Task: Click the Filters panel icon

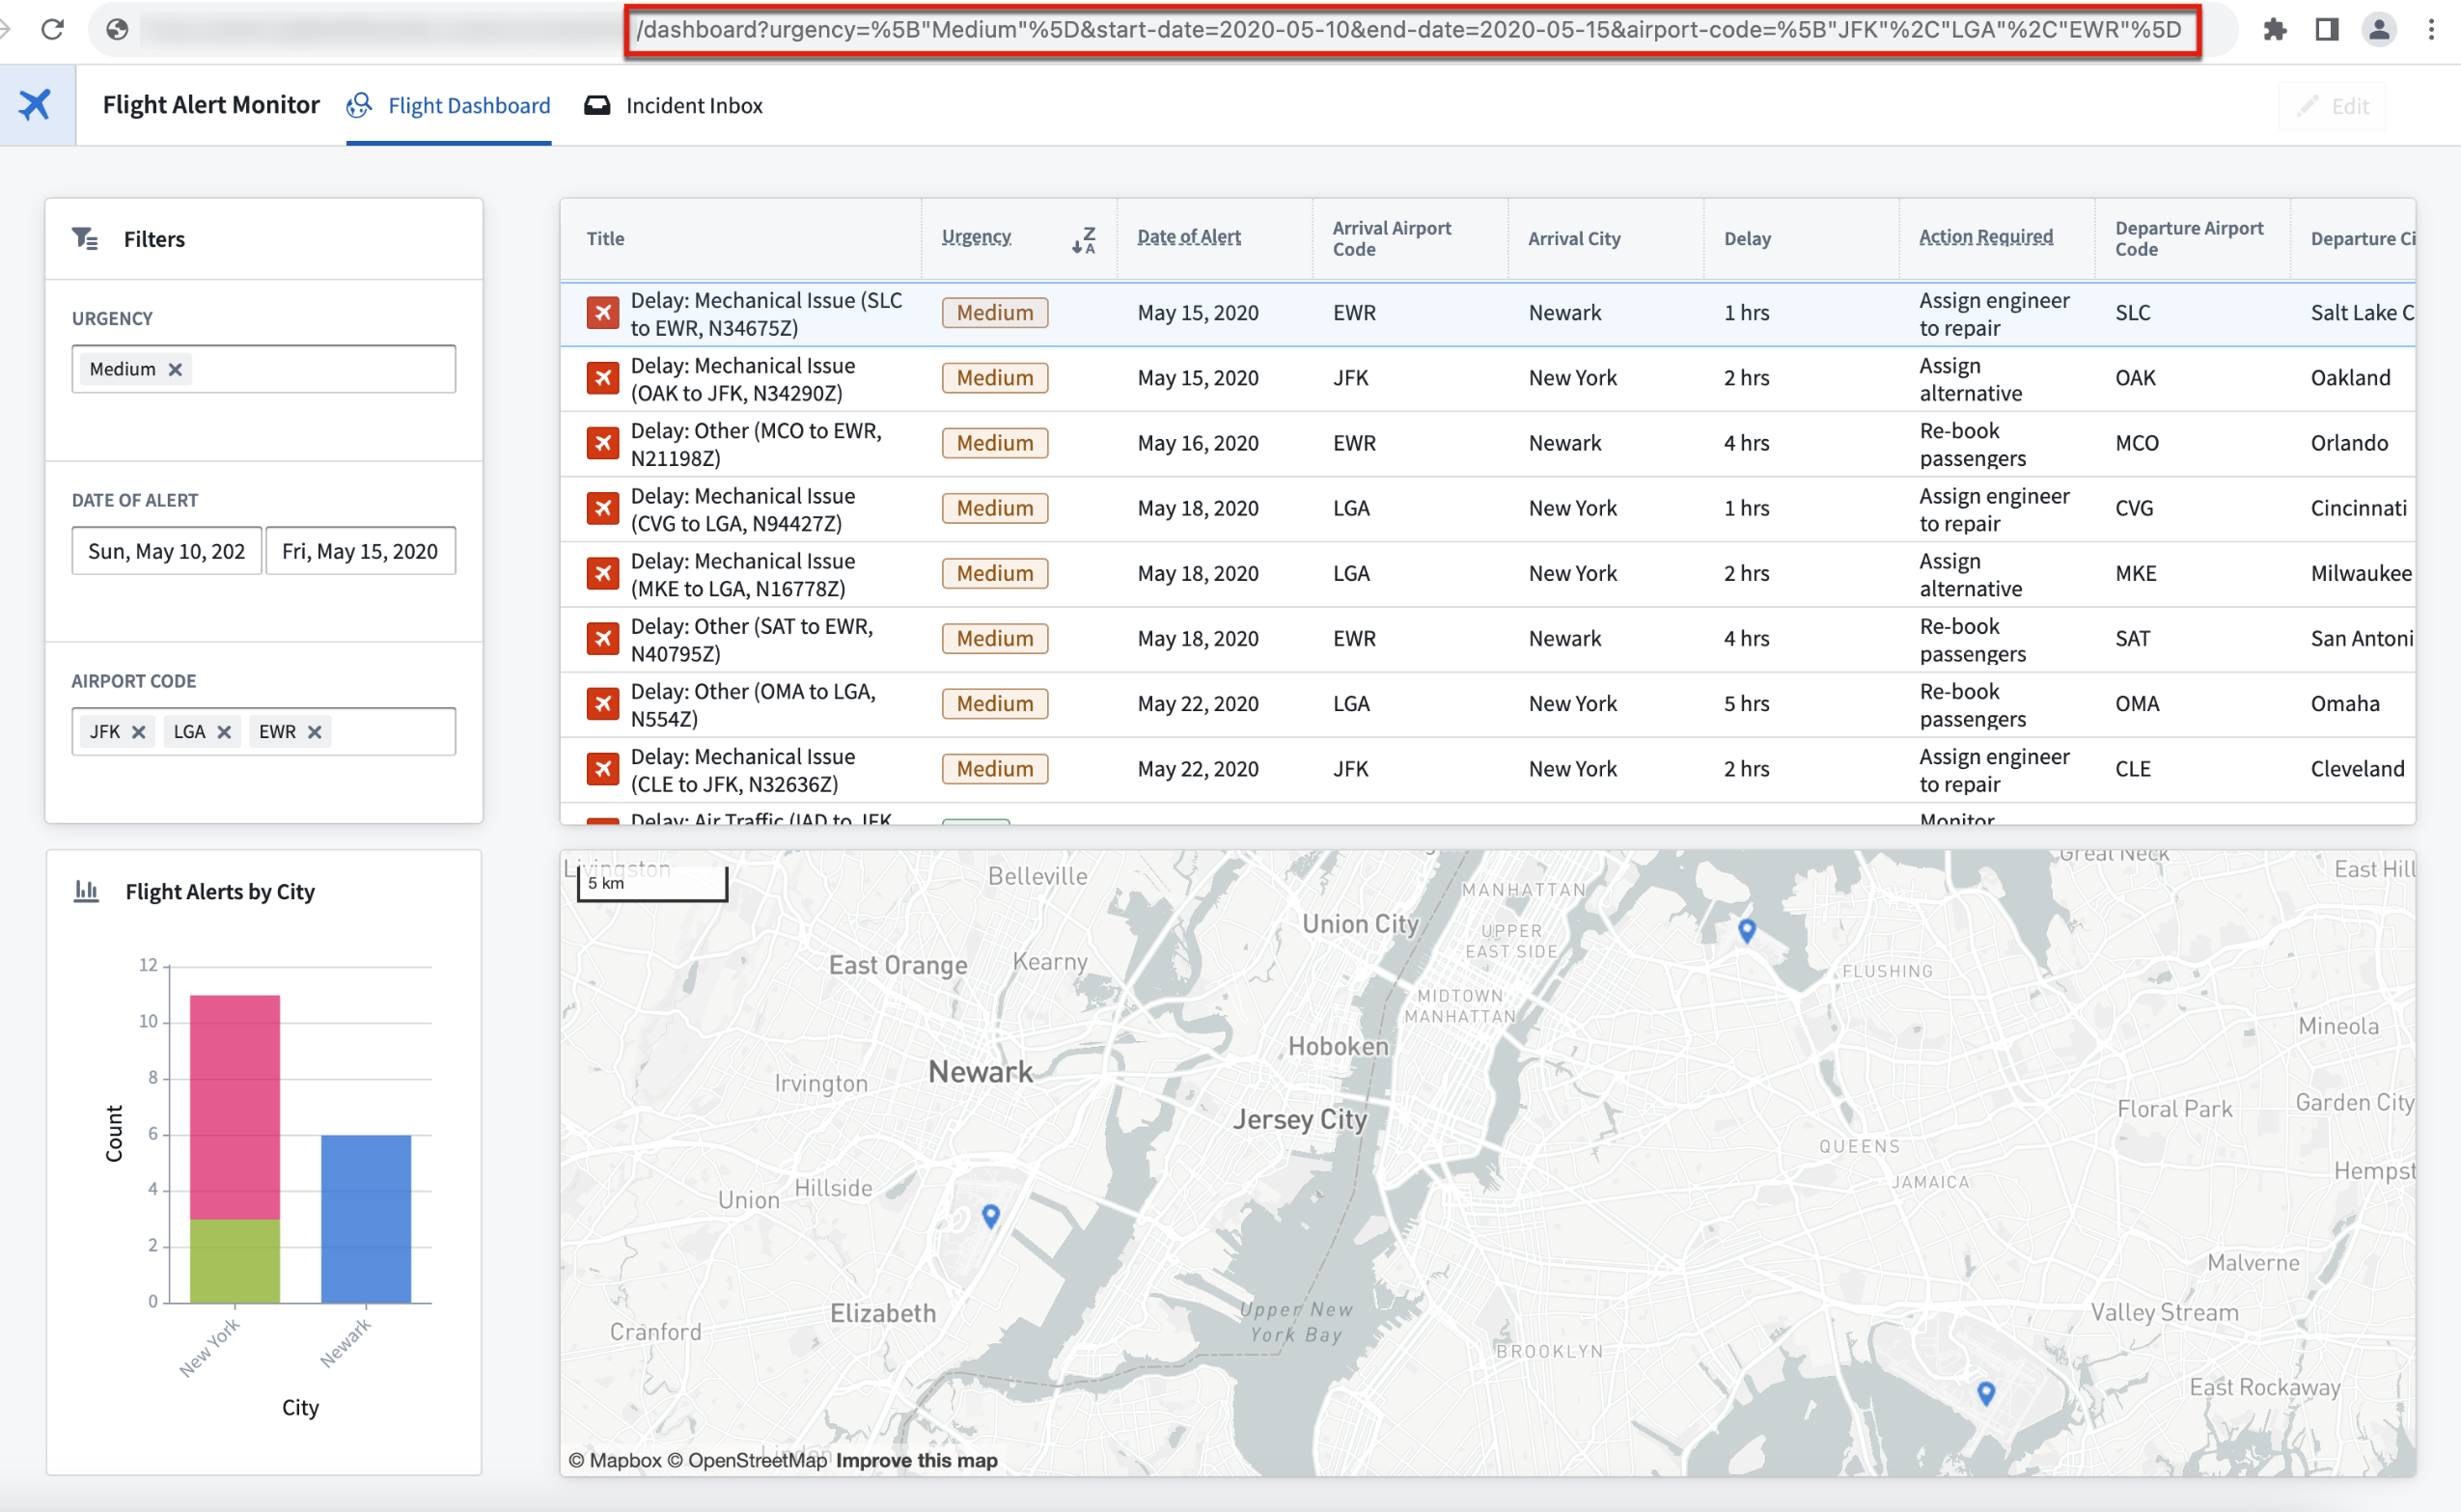Action: (x=85, y=238)
